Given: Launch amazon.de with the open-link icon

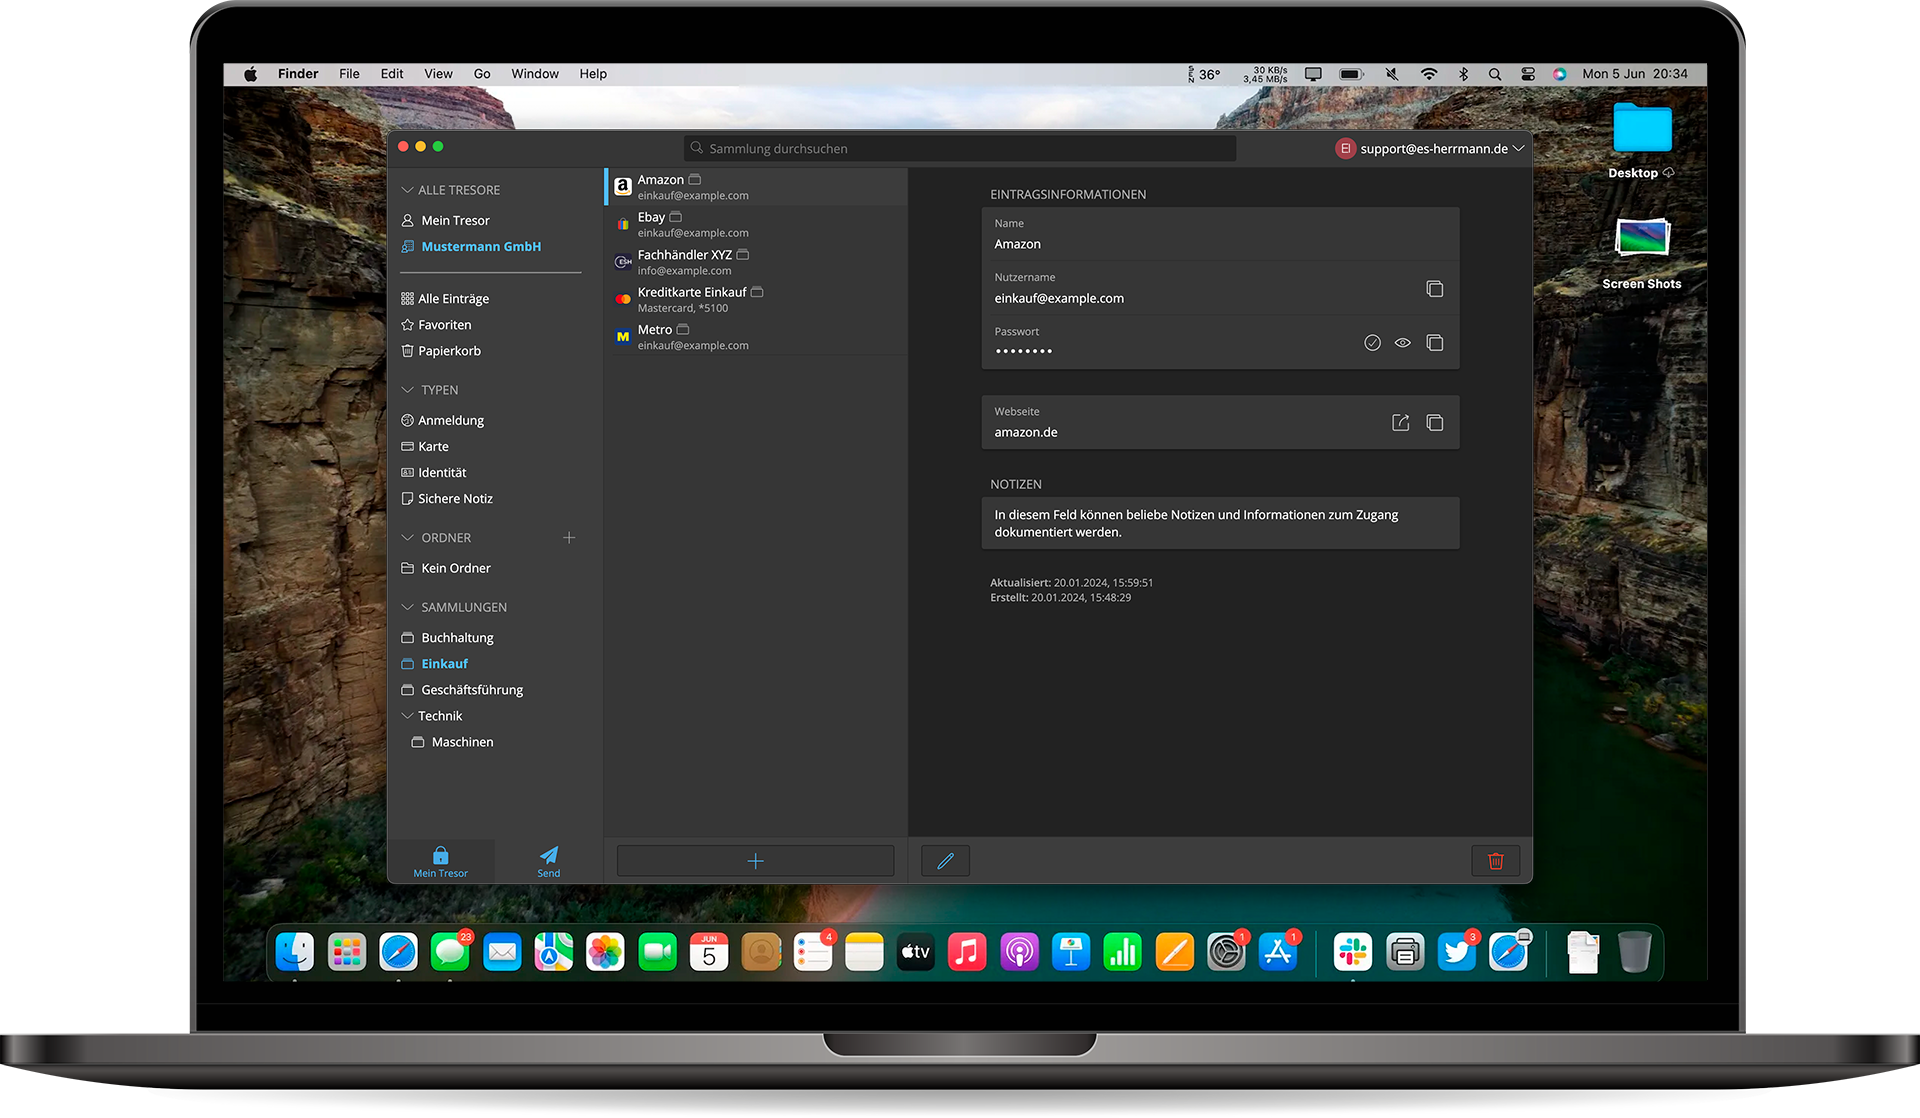Looking at the screenshot, I should tap(1401, 423).
